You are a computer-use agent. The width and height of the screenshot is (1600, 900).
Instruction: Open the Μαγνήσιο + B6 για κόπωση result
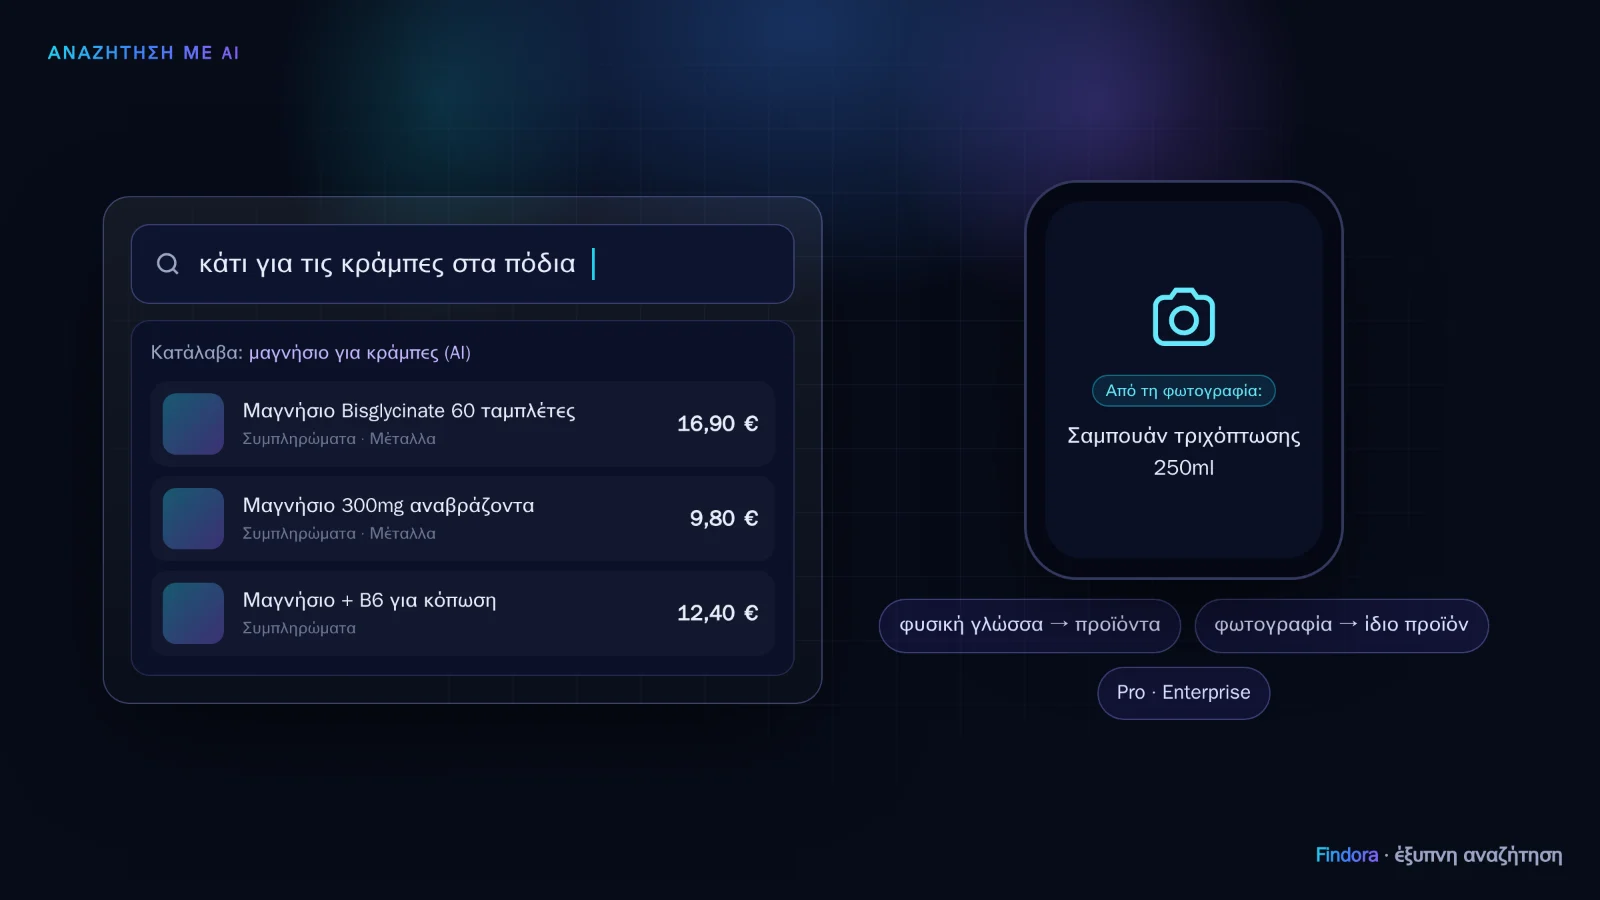click(462, 614)
